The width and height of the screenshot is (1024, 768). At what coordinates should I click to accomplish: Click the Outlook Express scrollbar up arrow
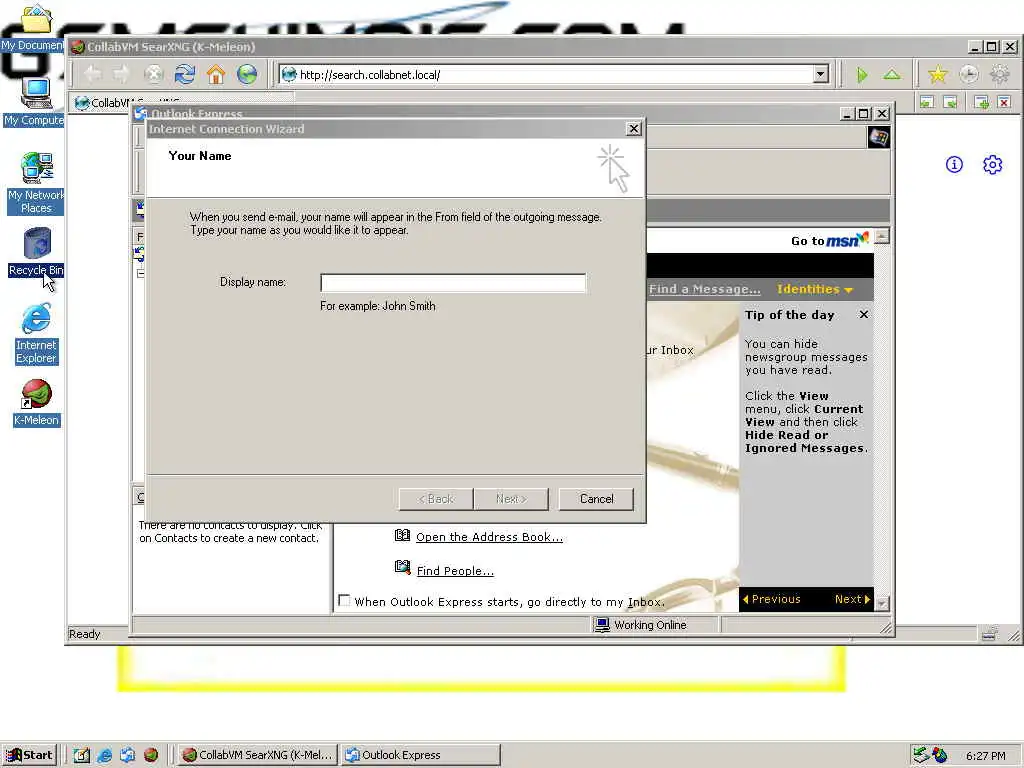click(x=882, y=236)
